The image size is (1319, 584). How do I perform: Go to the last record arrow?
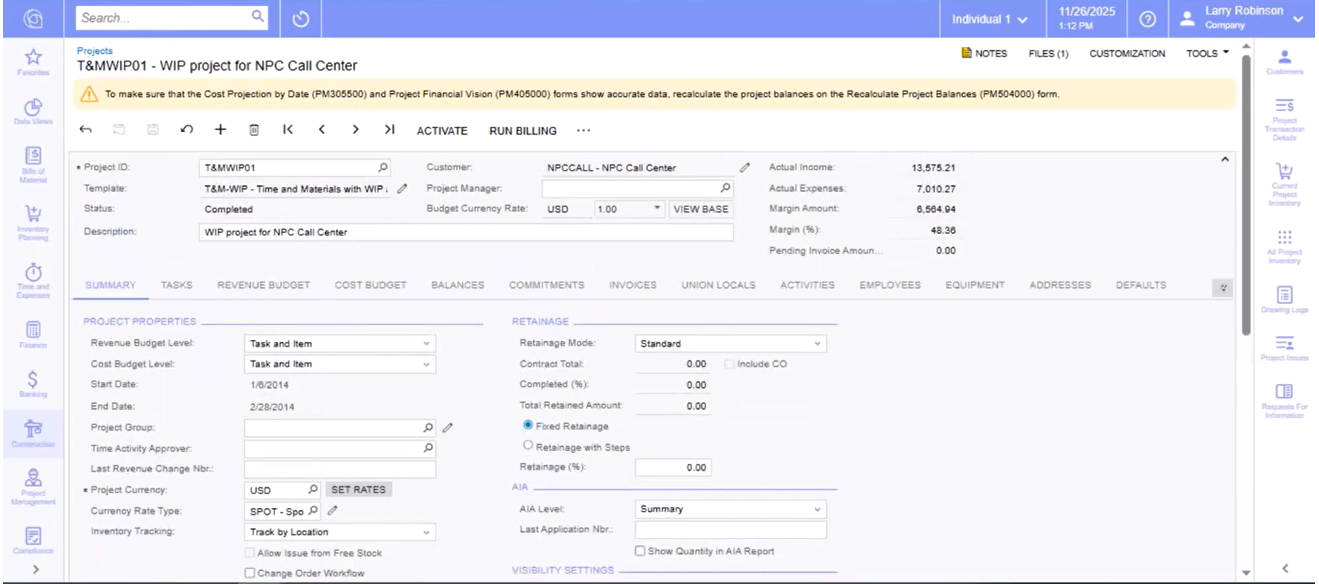pyautogui.click(x=390, y=130)
